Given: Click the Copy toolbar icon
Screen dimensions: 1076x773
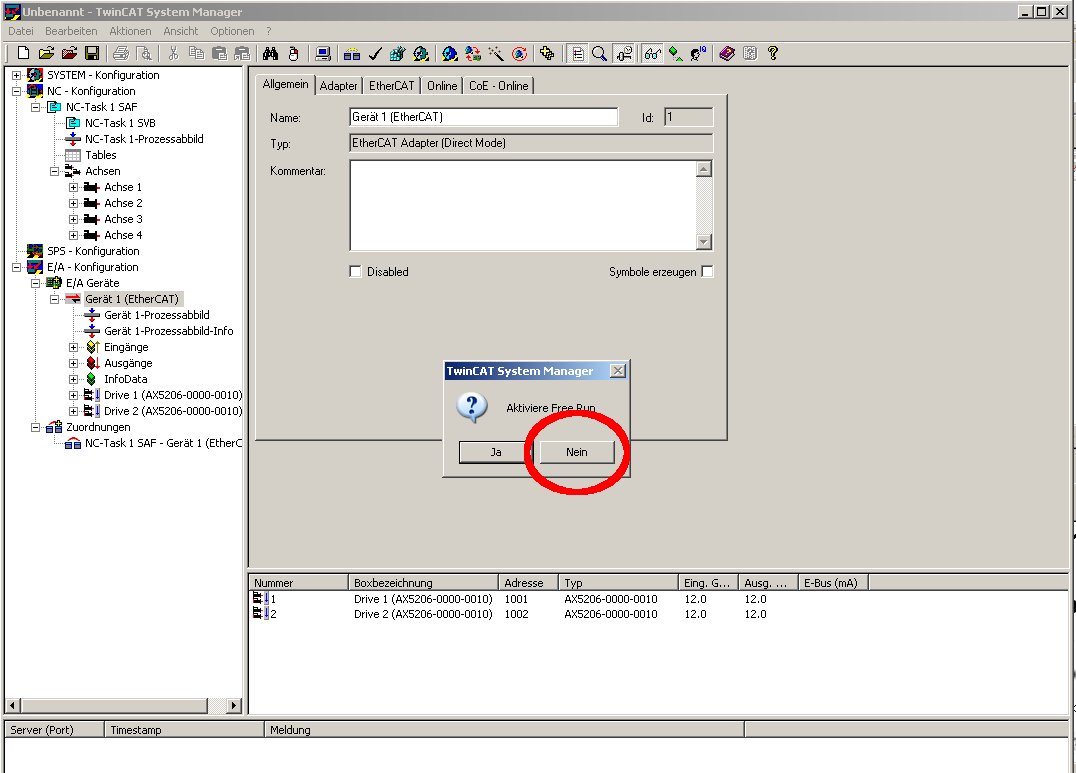Looking at the screenshot, I should pyautogui.click(x=196, y=54).
